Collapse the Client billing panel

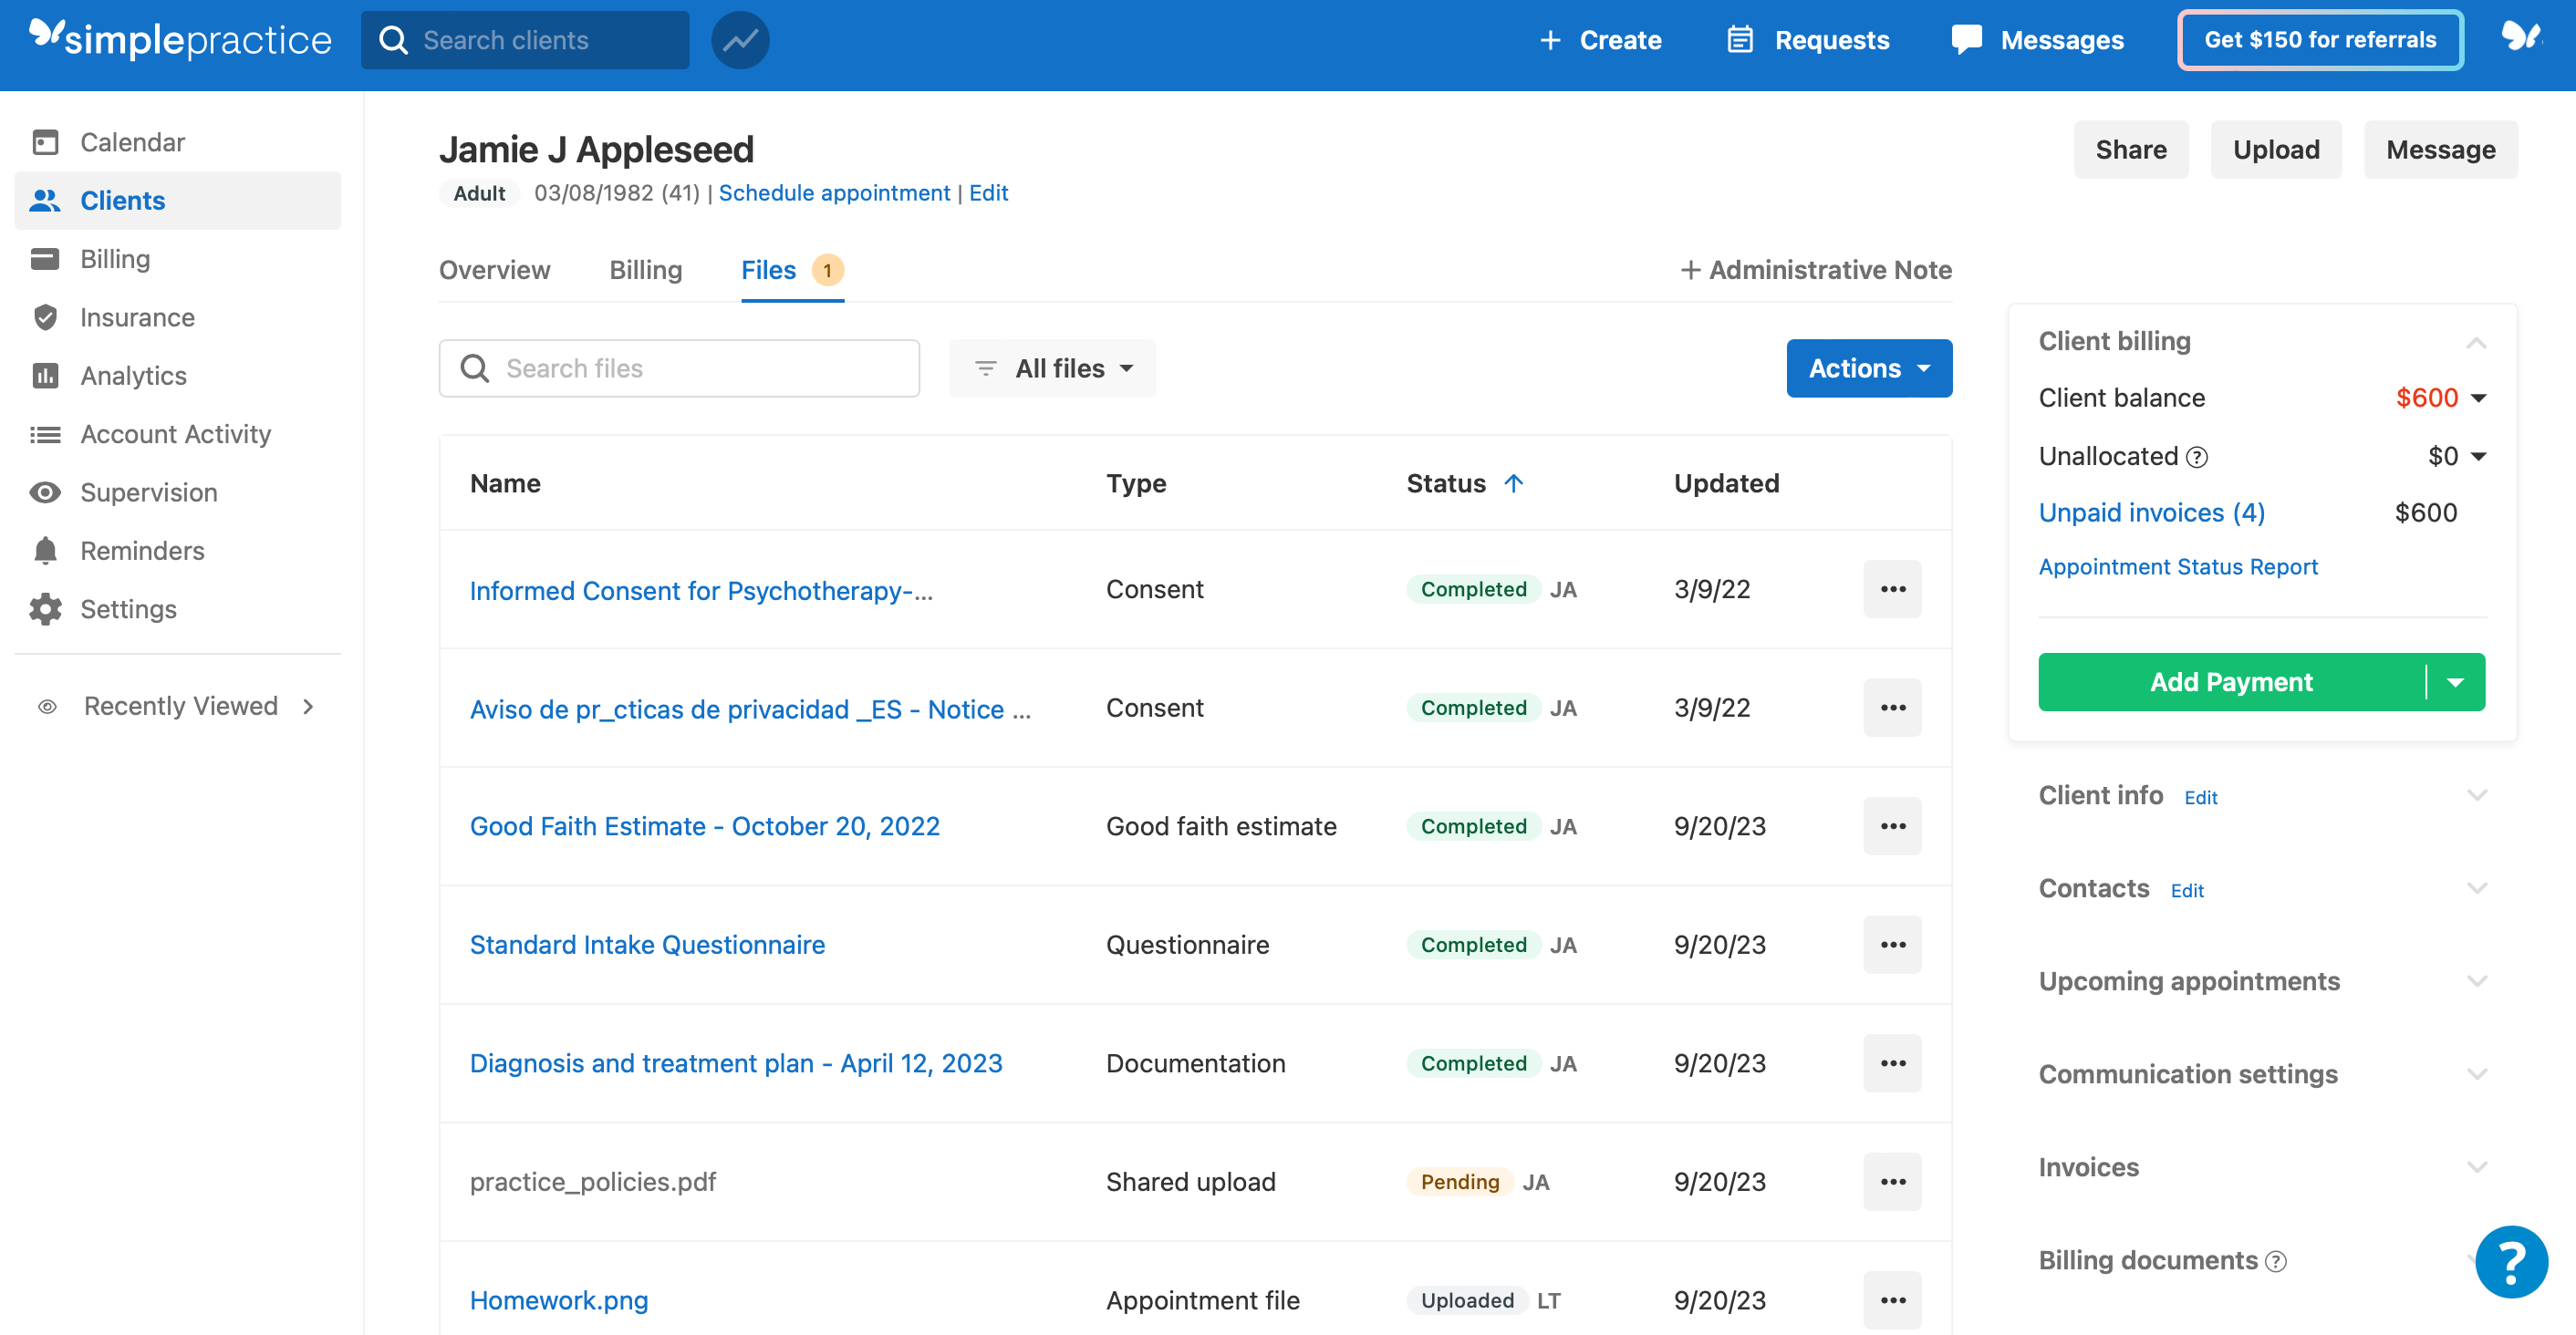tap(2477, 341)
